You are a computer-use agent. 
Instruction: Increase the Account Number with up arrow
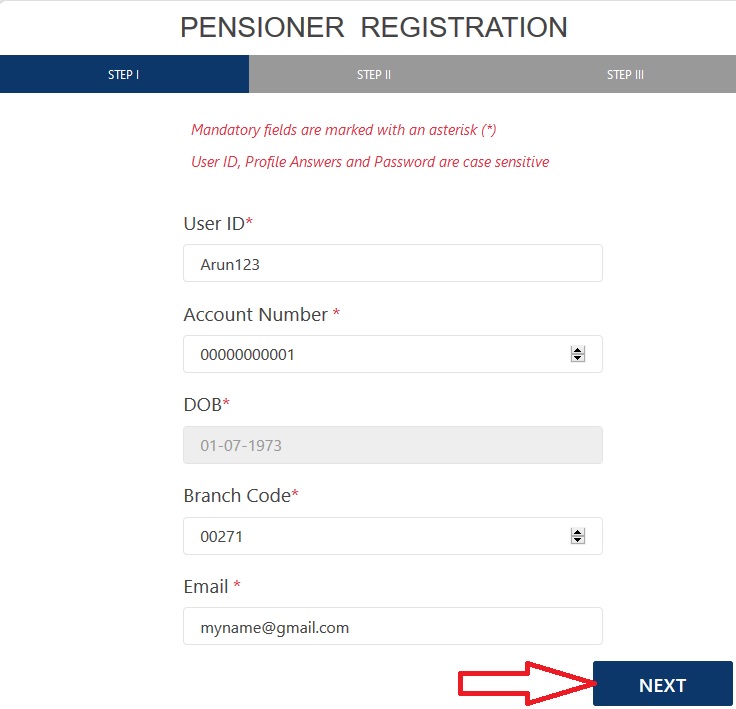pos(577,350)
